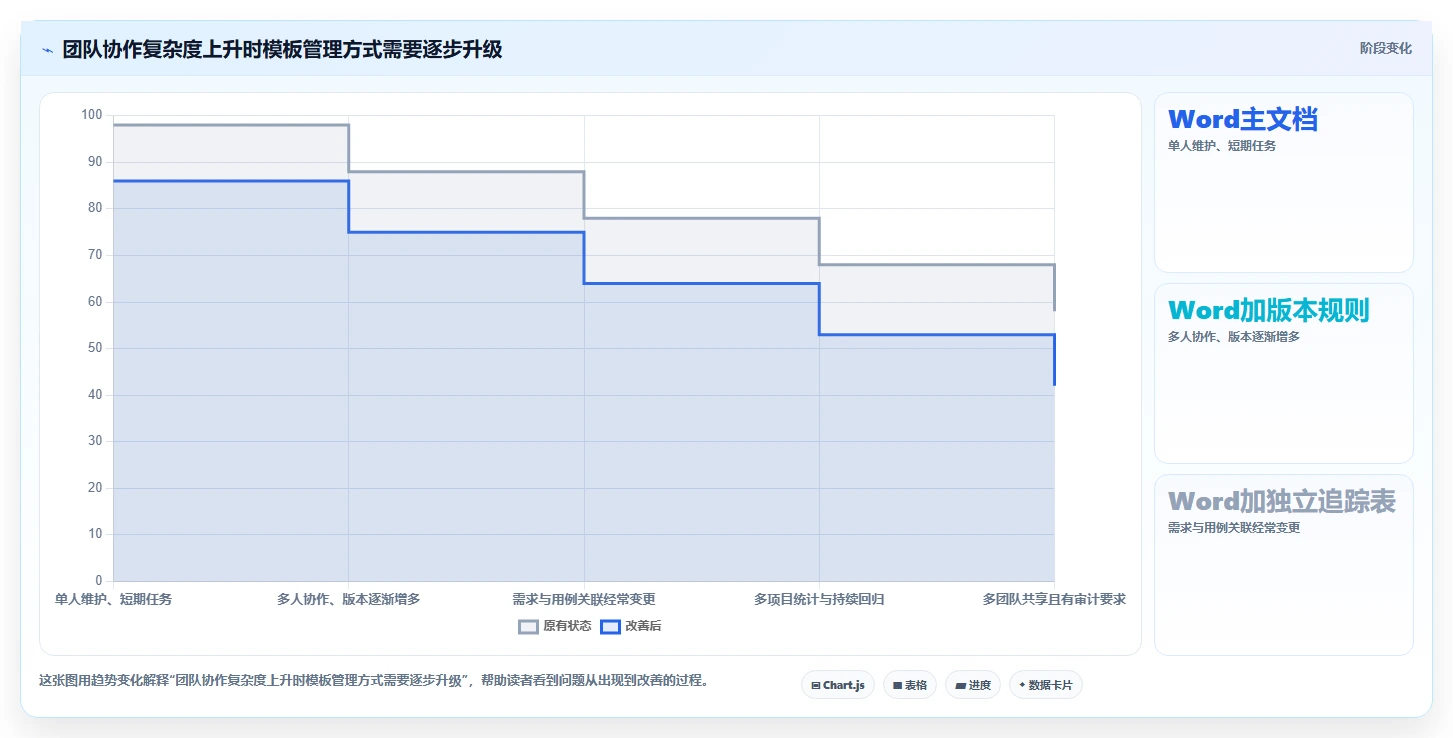1453x738 pixels.
Task: Click the icon inside the 表格 tag
Action: coord(897,686)
